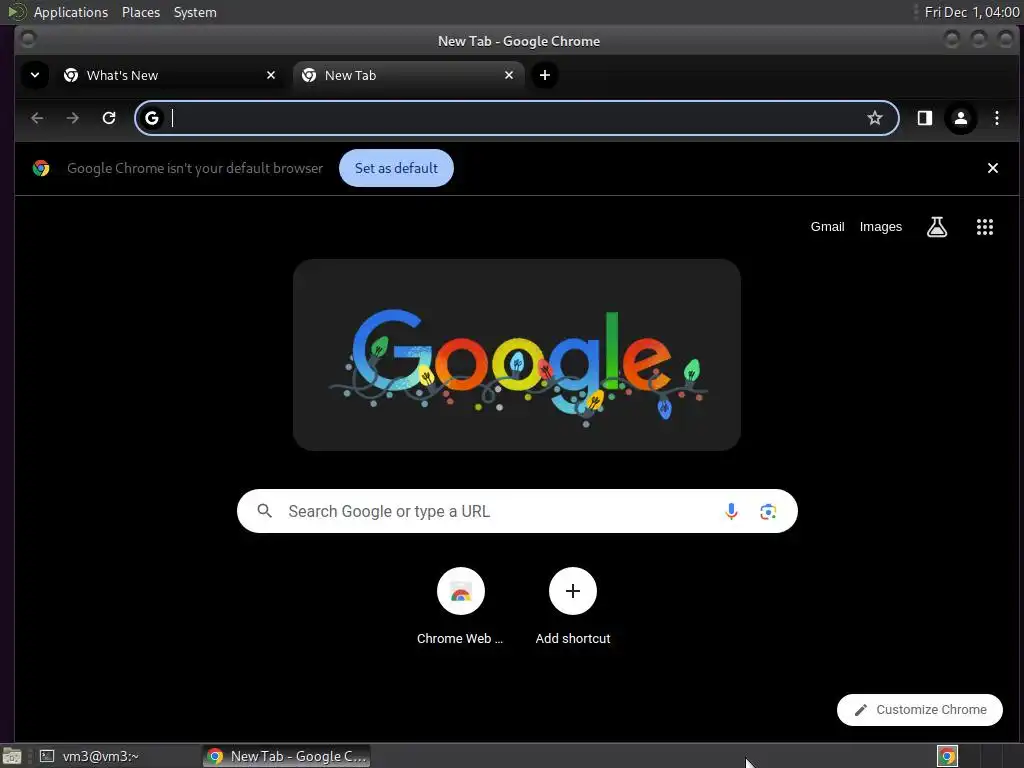
Task: Click Set as default button
Action: [x=396, y=168]
